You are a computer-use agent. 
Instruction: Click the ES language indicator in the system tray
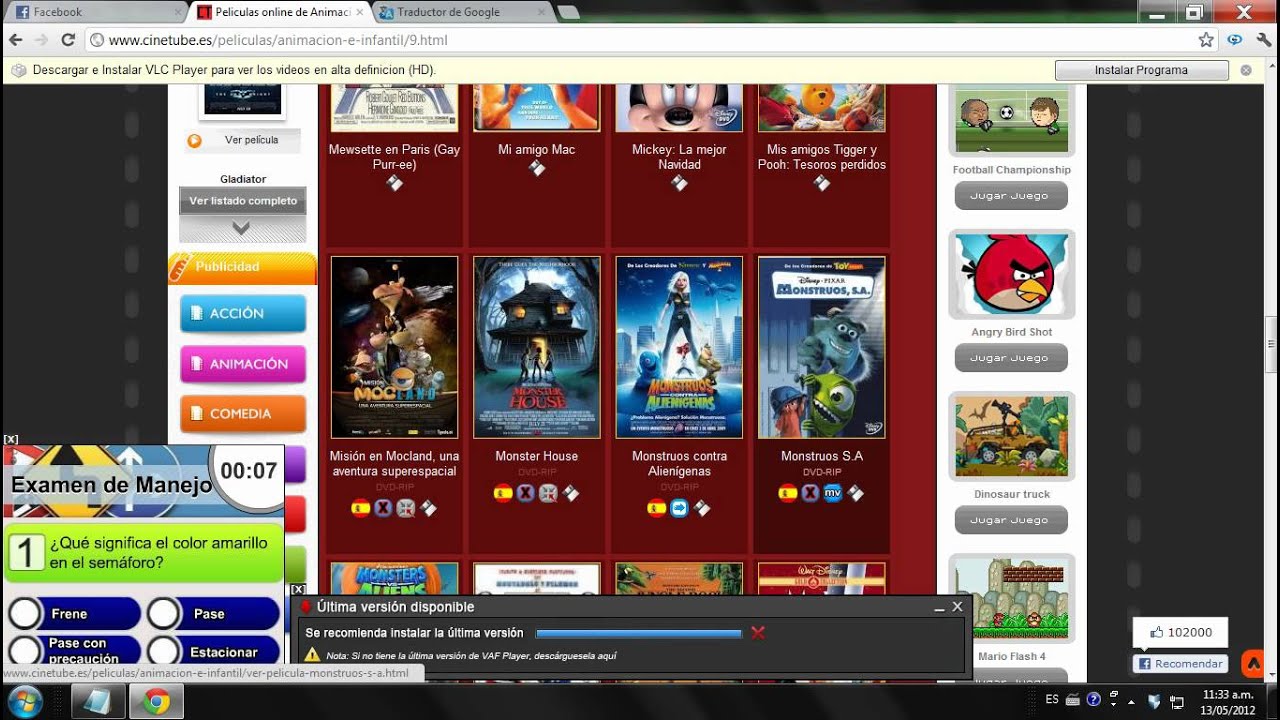1052,700
